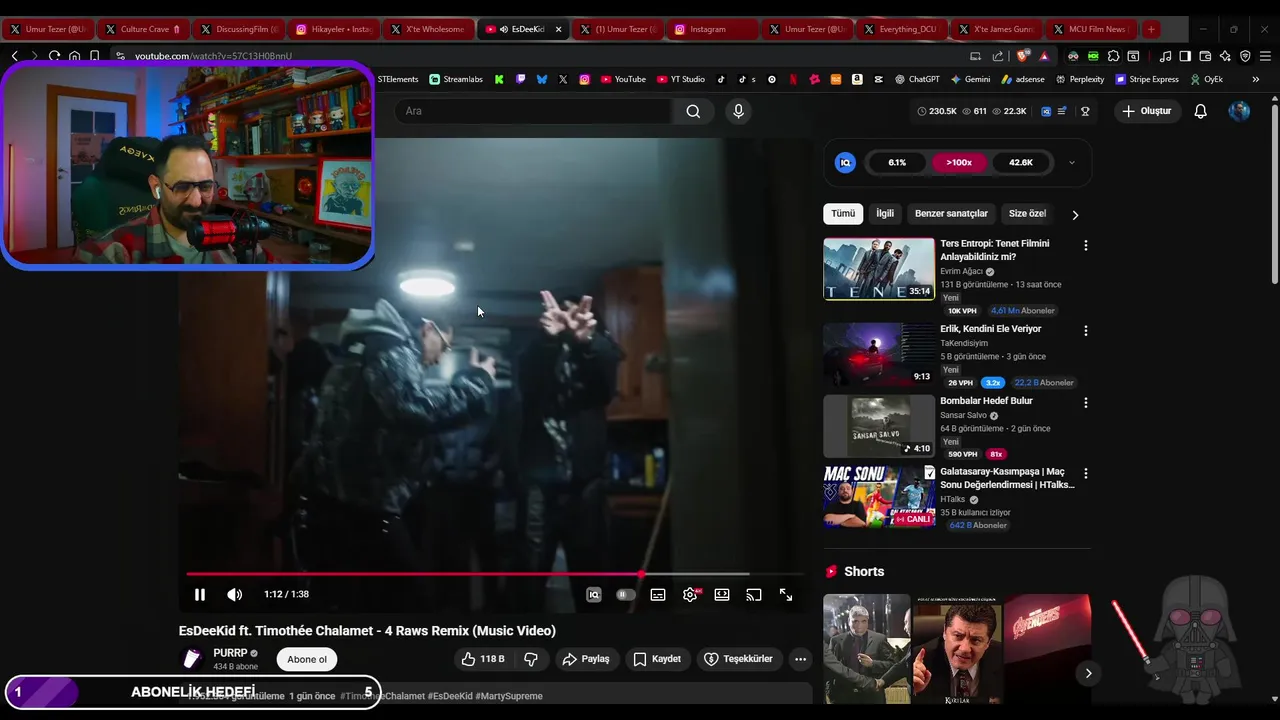Toggle subtitles with the captions button
This screenshot has height=720, width=1280.
click(658, 595)
